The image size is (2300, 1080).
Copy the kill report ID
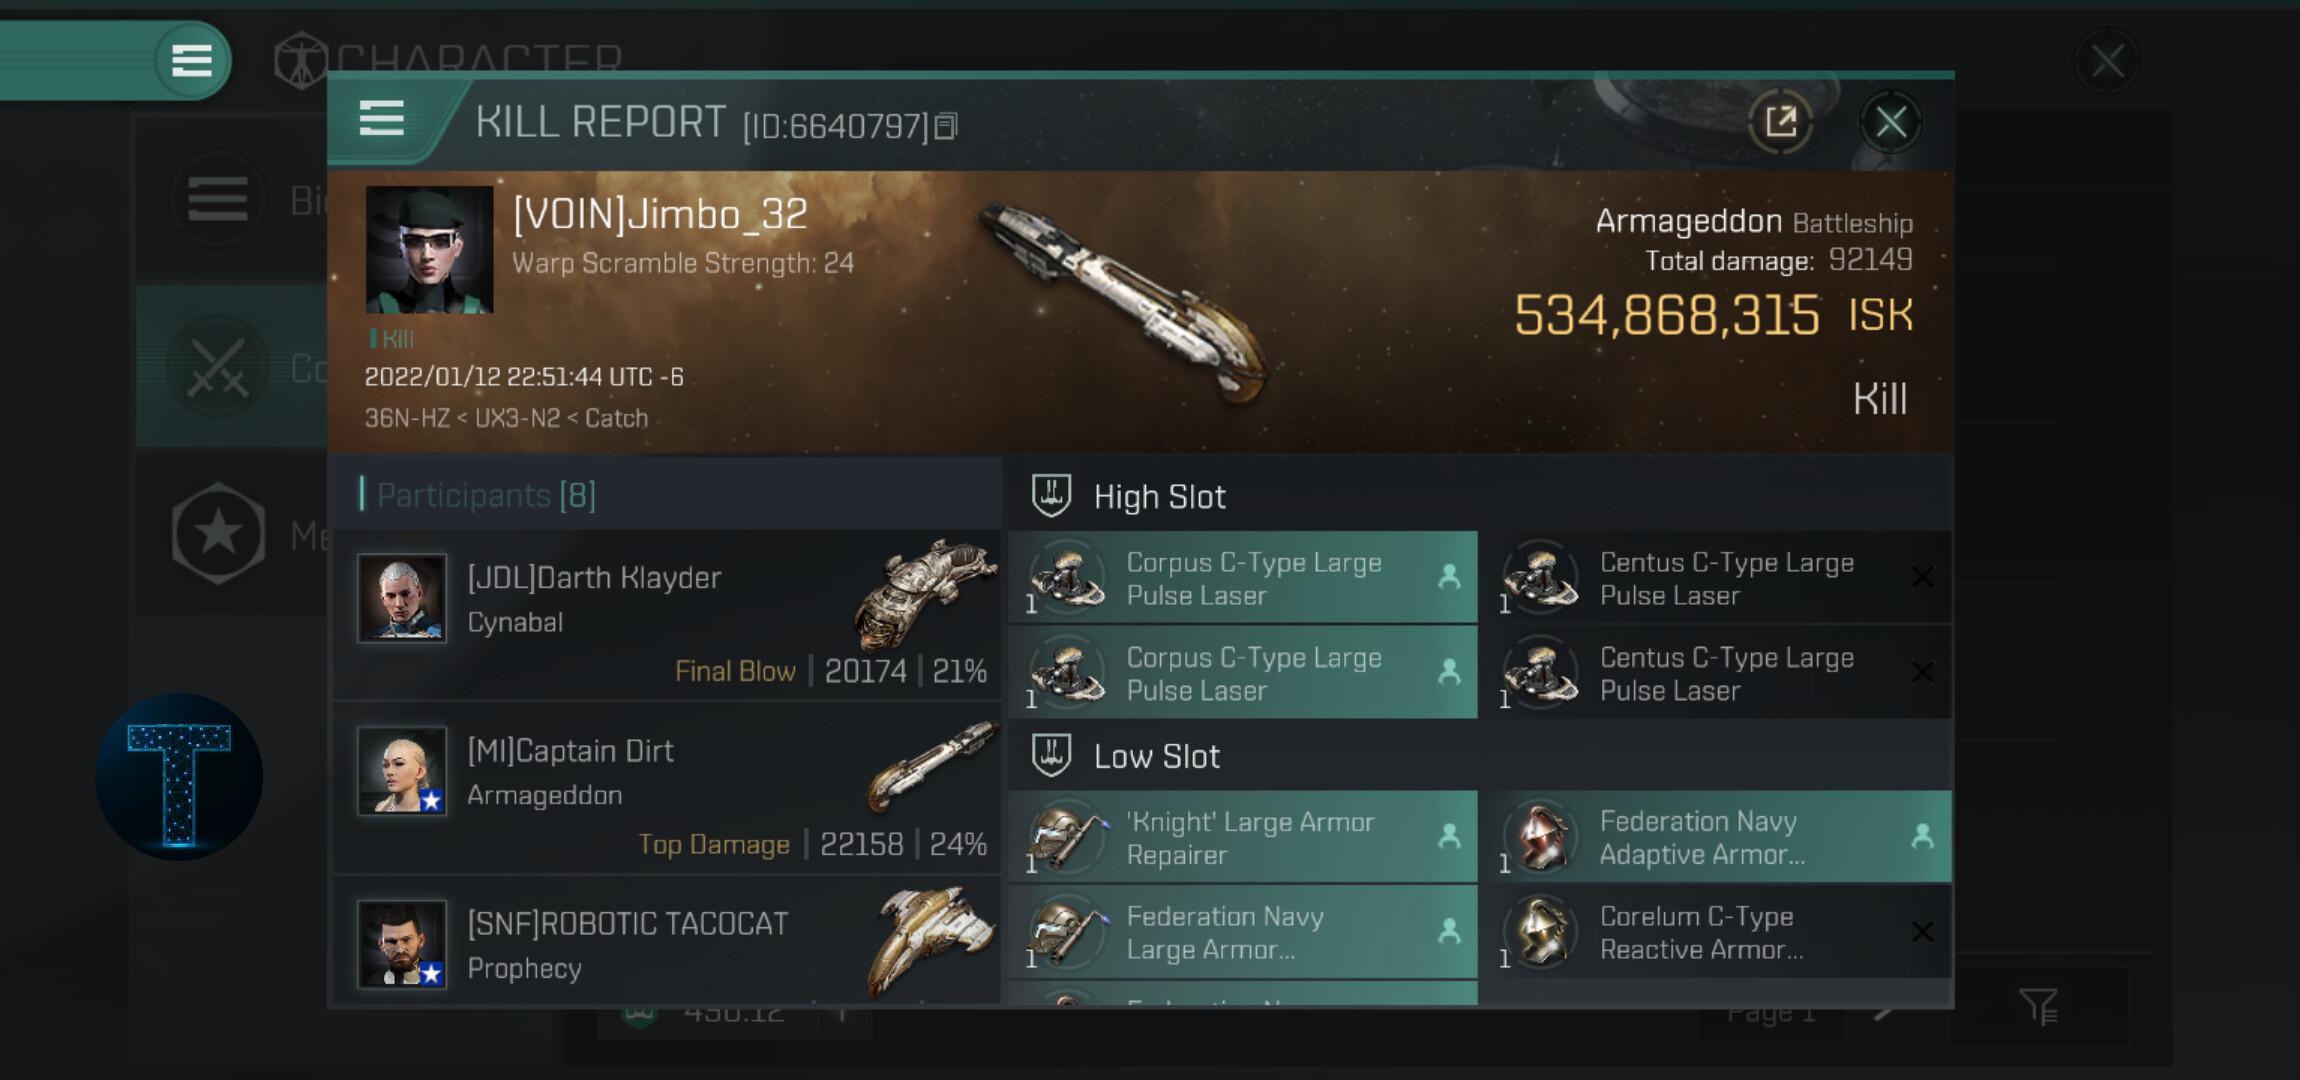[x=946, y=126]
